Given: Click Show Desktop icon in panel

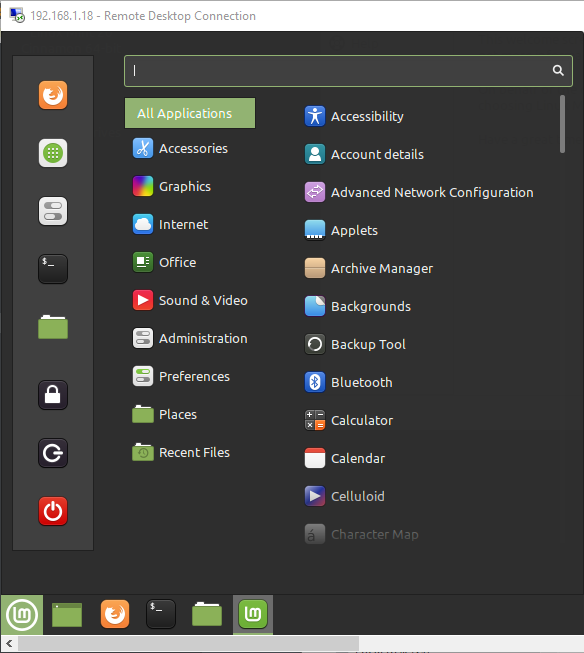Looking at the screenshot, I should point(67,615).
